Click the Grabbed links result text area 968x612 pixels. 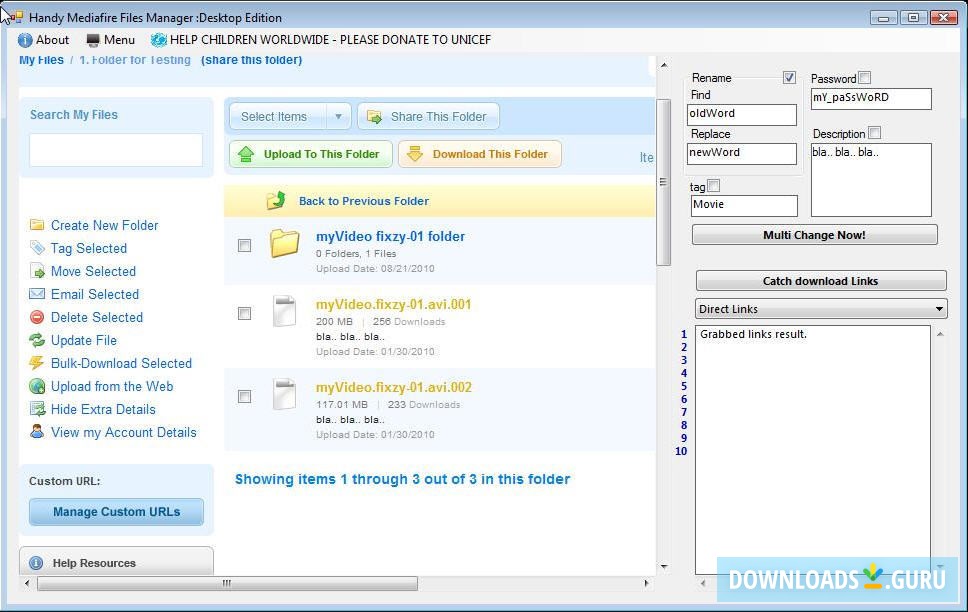point(812,449)
